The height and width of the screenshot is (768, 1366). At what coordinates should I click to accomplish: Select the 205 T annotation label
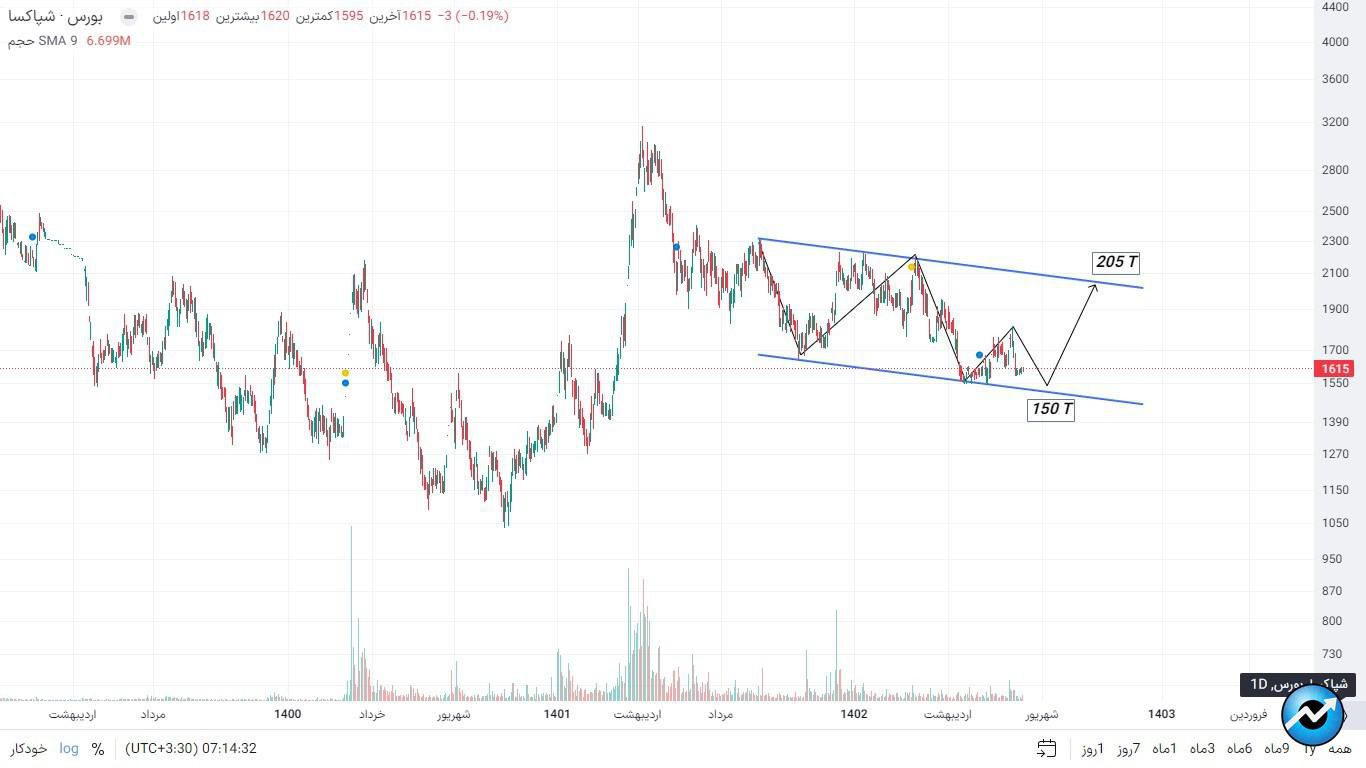click(x=1116, y=262)
